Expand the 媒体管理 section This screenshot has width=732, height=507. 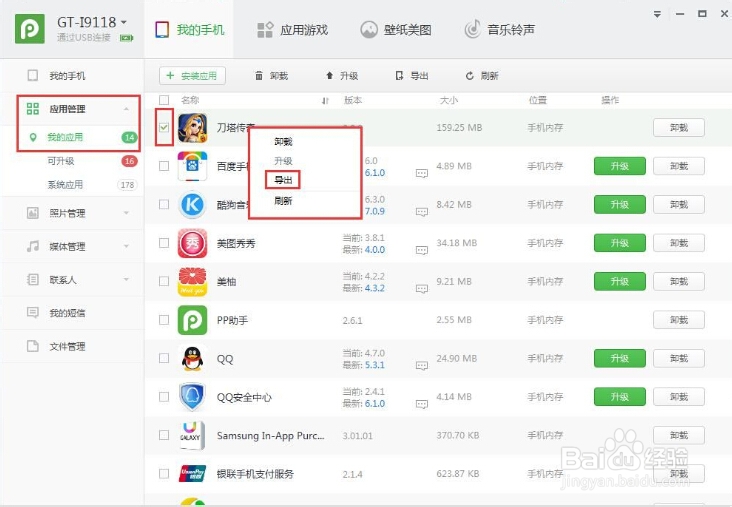tap(127, 246)
